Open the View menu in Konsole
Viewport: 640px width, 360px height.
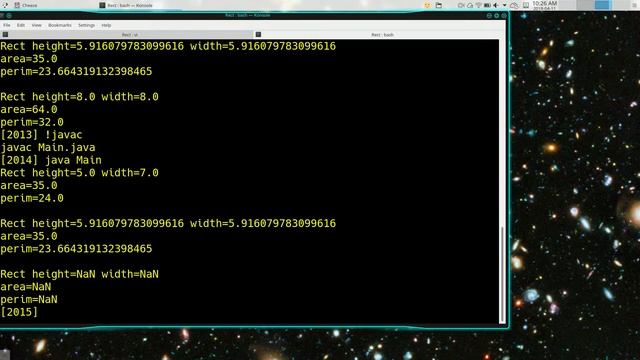point(37,25)
